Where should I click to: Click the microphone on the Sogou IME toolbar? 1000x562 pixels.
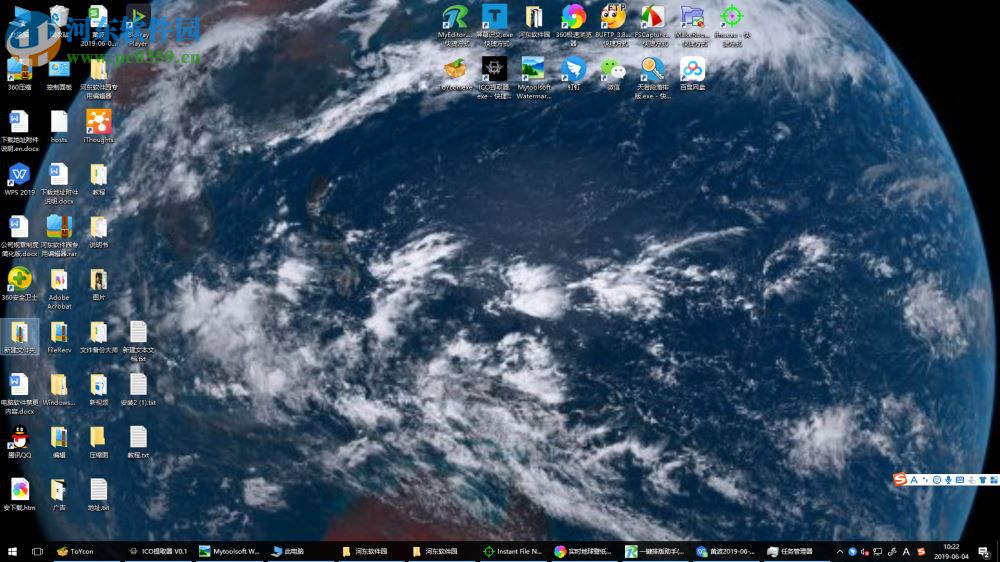tap(948, 480)
